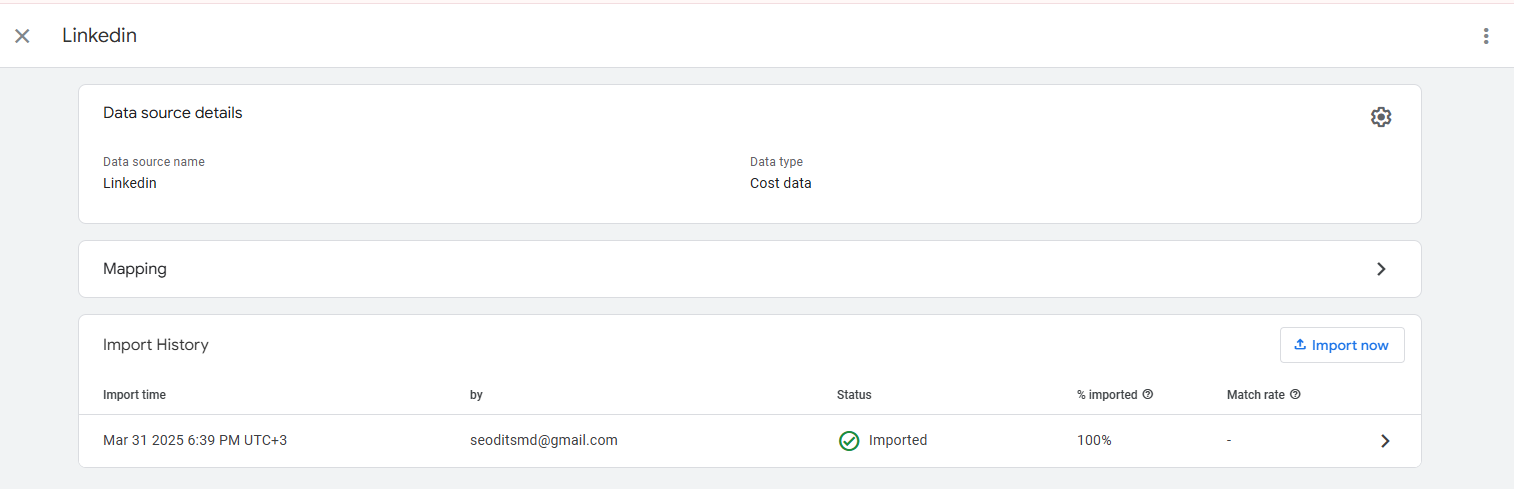Click the Data source details heading

pos(173,113)
